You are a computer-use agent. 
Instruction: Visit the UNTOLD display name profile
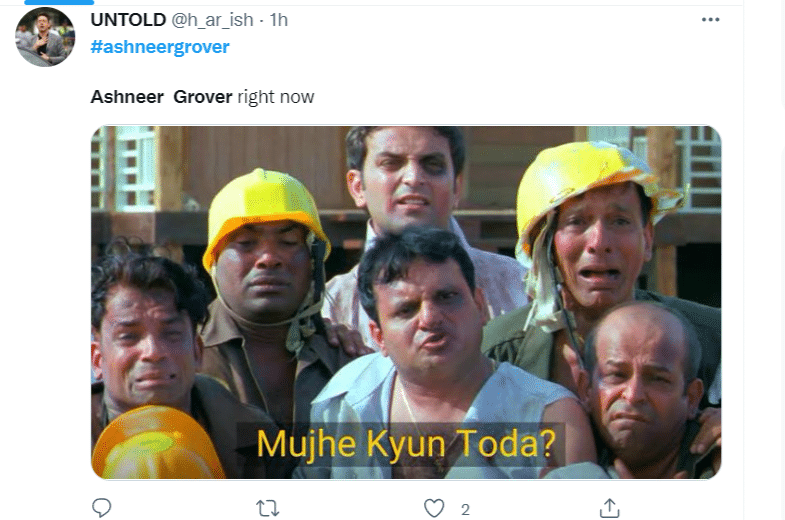coord(128,20)
